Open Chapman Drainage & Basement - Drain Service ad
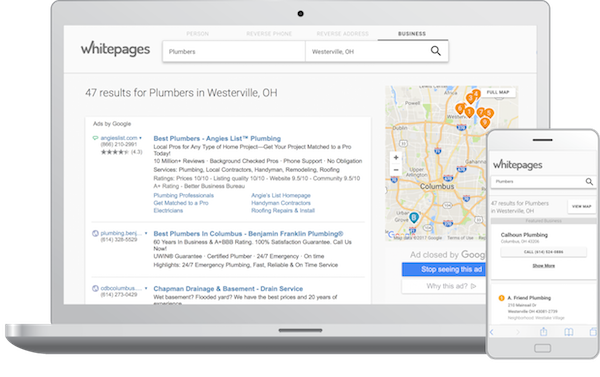600x377 pixels. click(228, 289)
